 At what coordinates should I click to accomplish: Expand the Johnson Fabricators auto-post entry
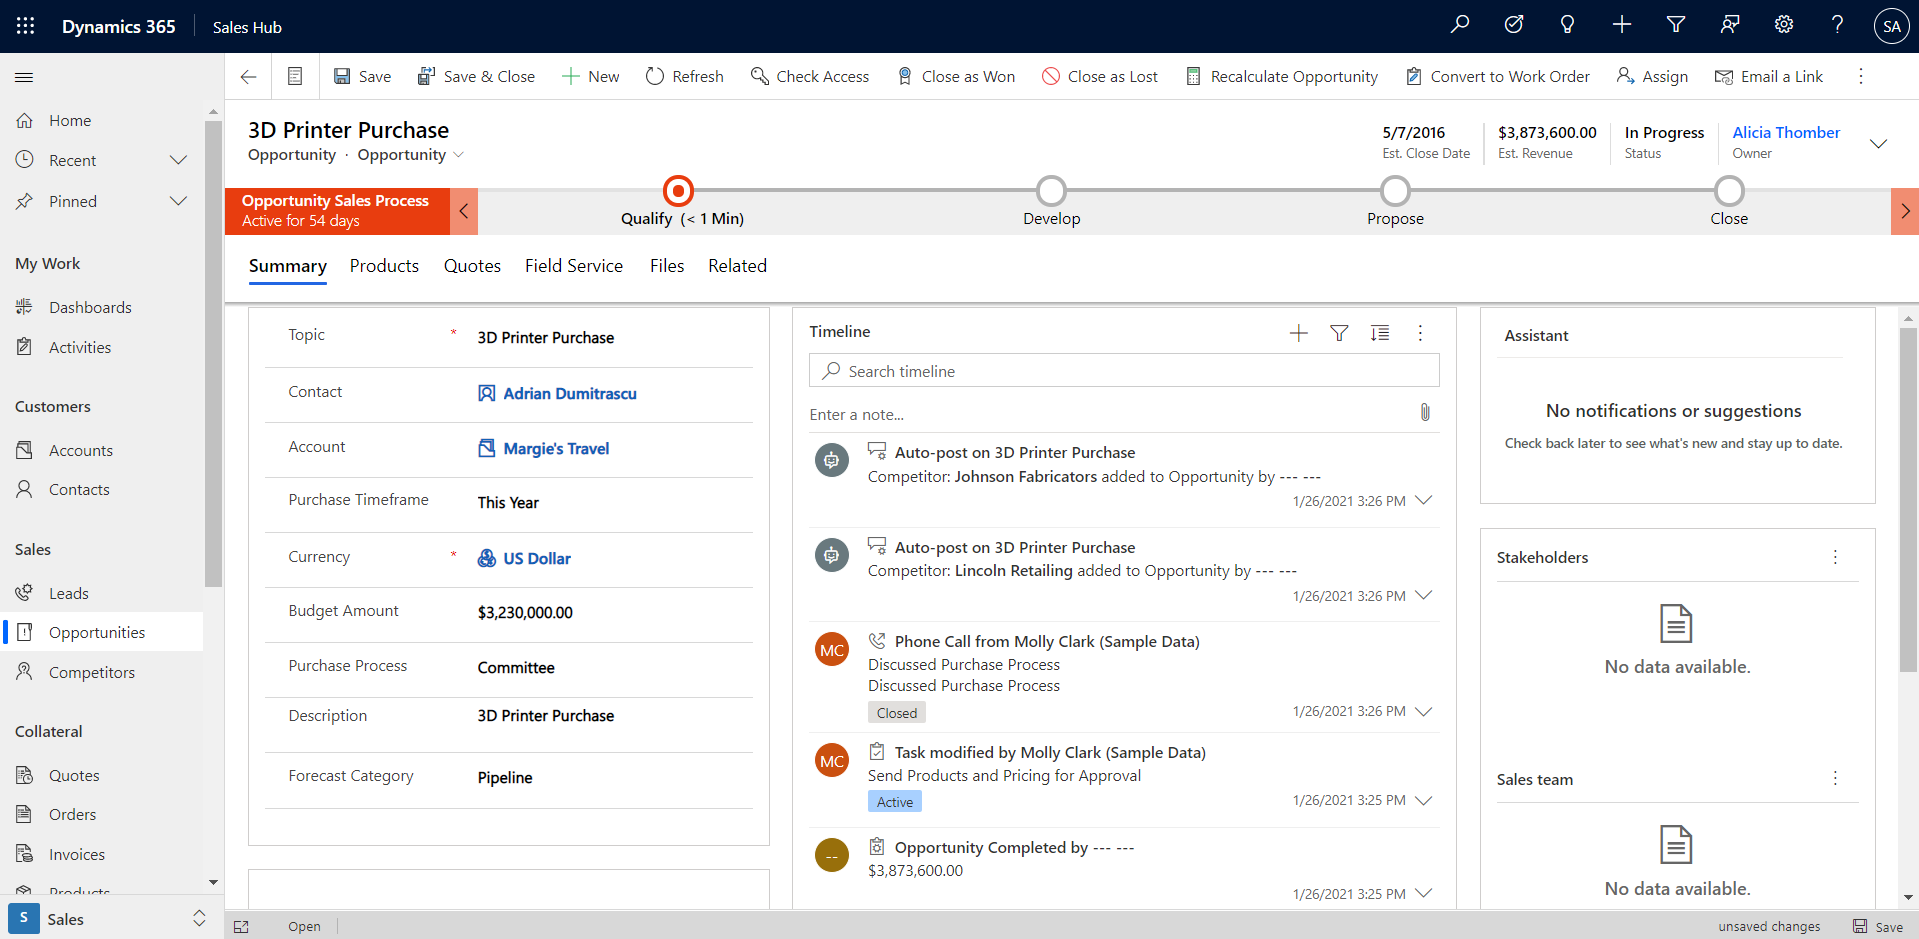tap(1424, 500)
